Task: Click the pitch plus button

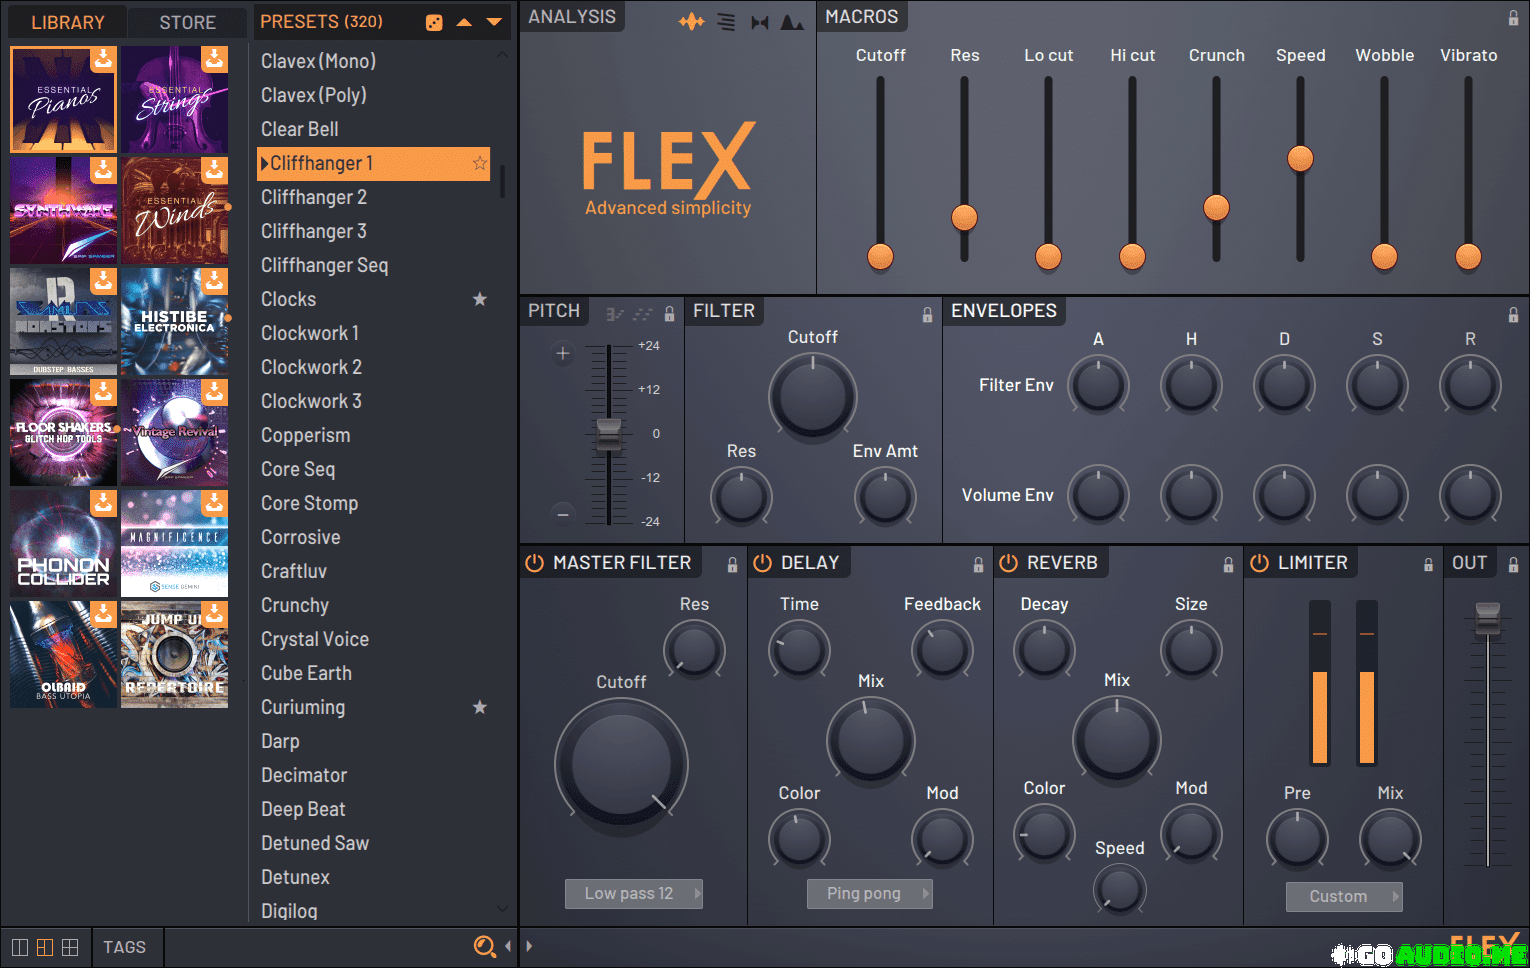Action: point(563,353)
